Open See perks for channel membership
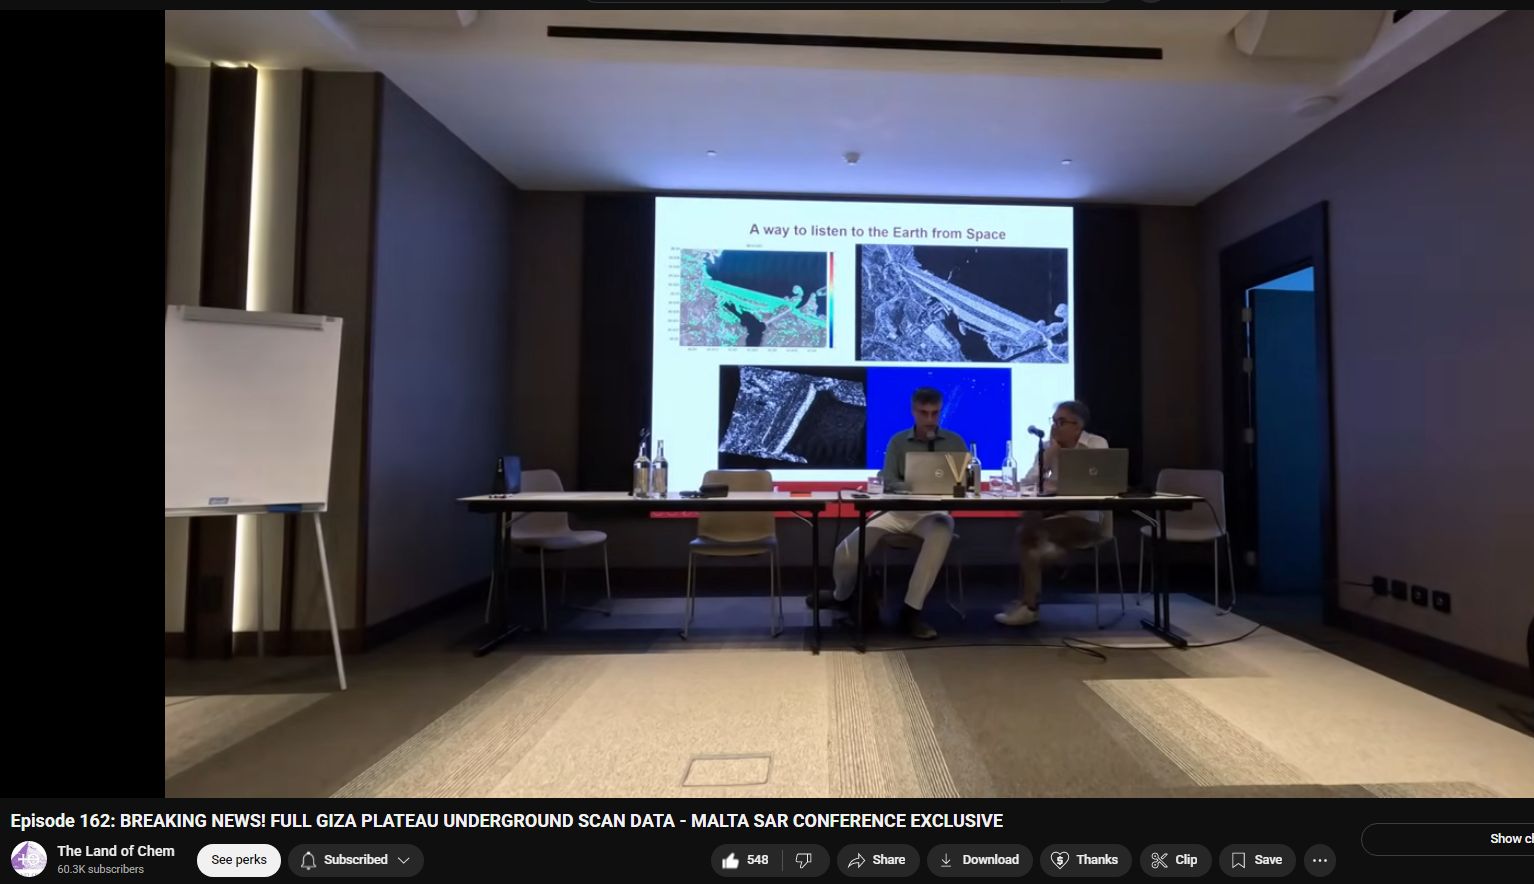 (x=239, y=860)
